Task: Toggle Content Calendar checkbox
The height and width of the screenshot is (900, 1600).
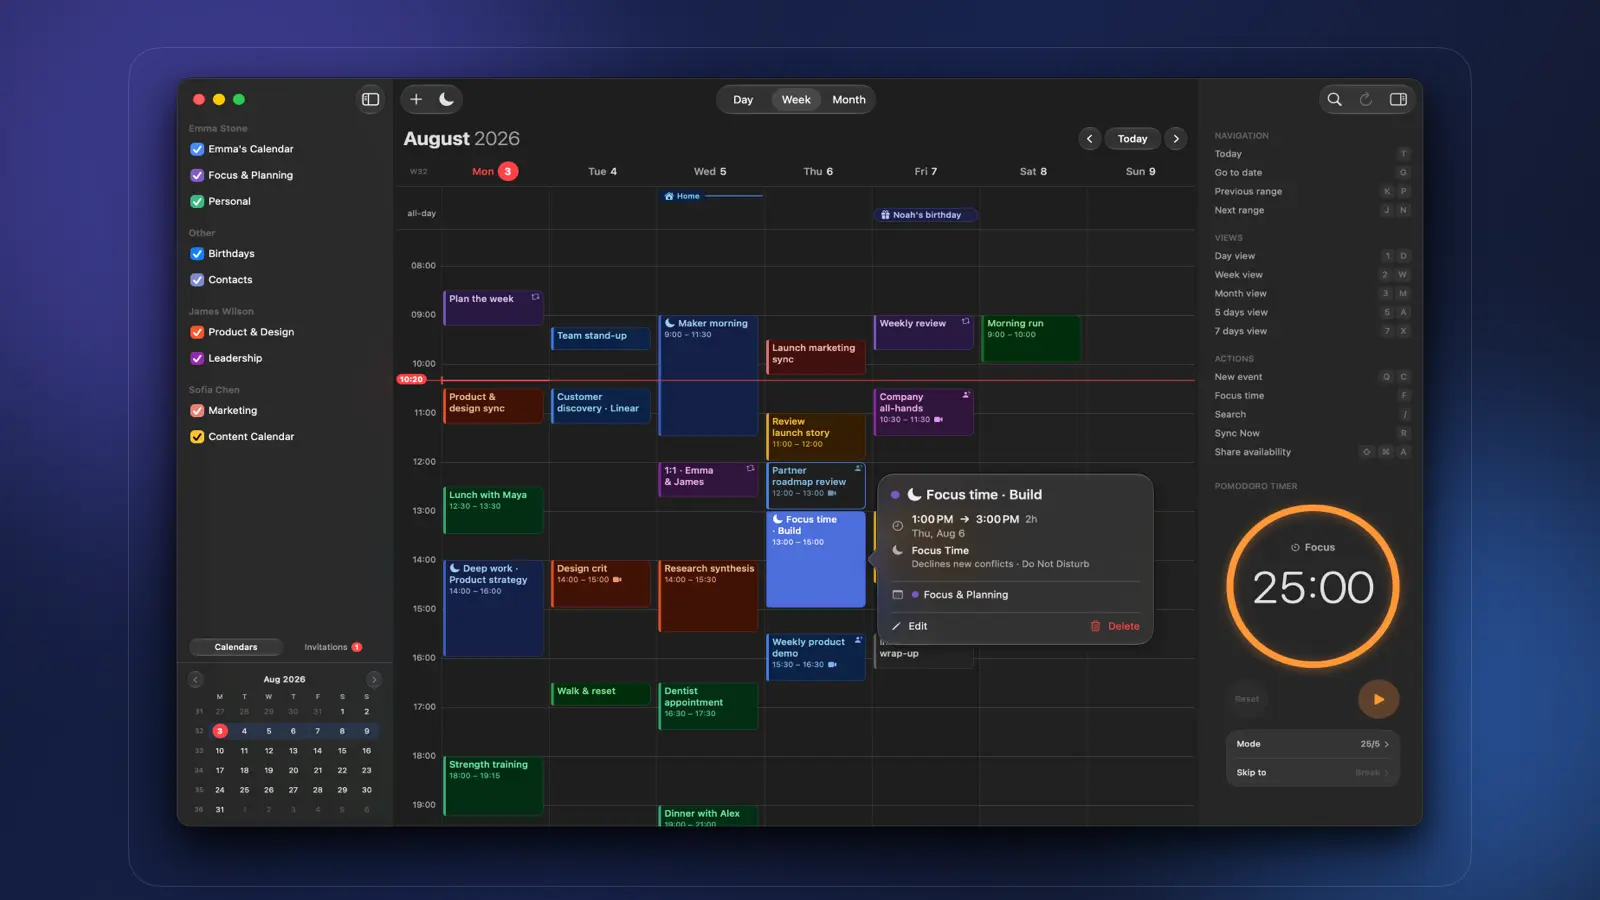Action: click(197, 437)
